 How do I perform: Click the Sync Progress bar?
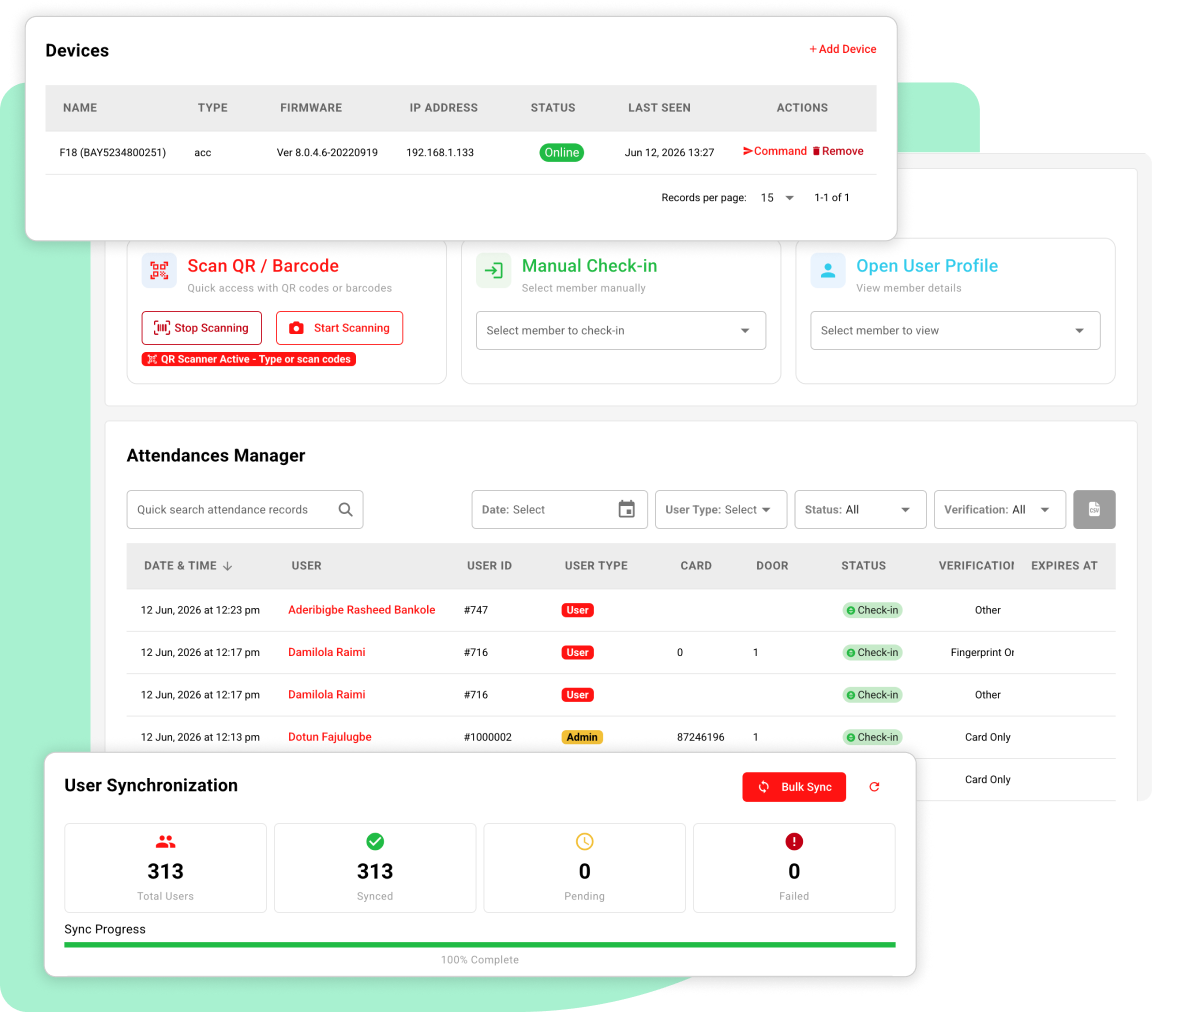click(x=480, y=944)
